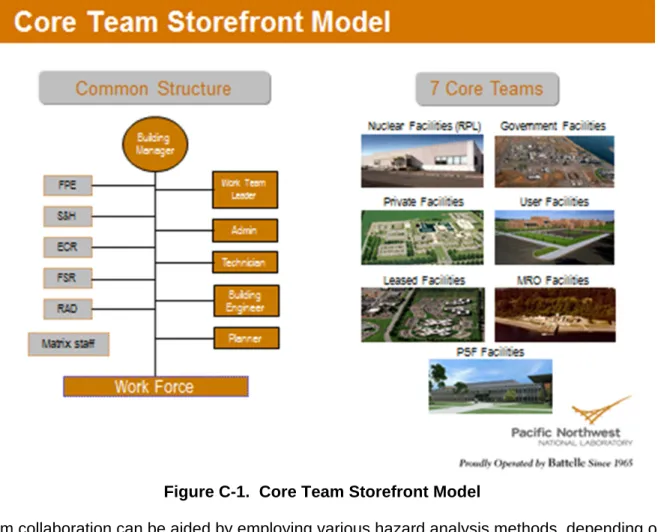Click the 'Nuclear Facilities (RPL)' label
Viewport: 658px width, 532px height.
(424, 126)
